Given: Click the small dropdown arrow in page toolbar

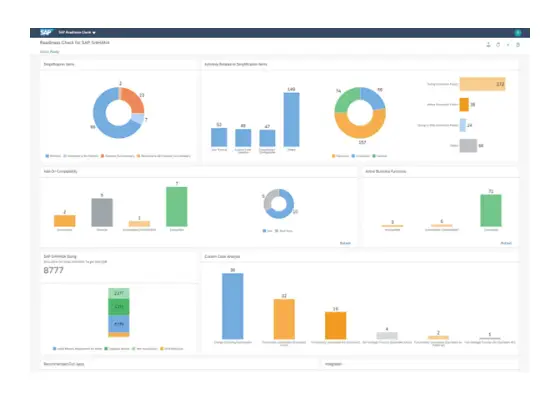Looking at the screenshot, I should 508,45.
